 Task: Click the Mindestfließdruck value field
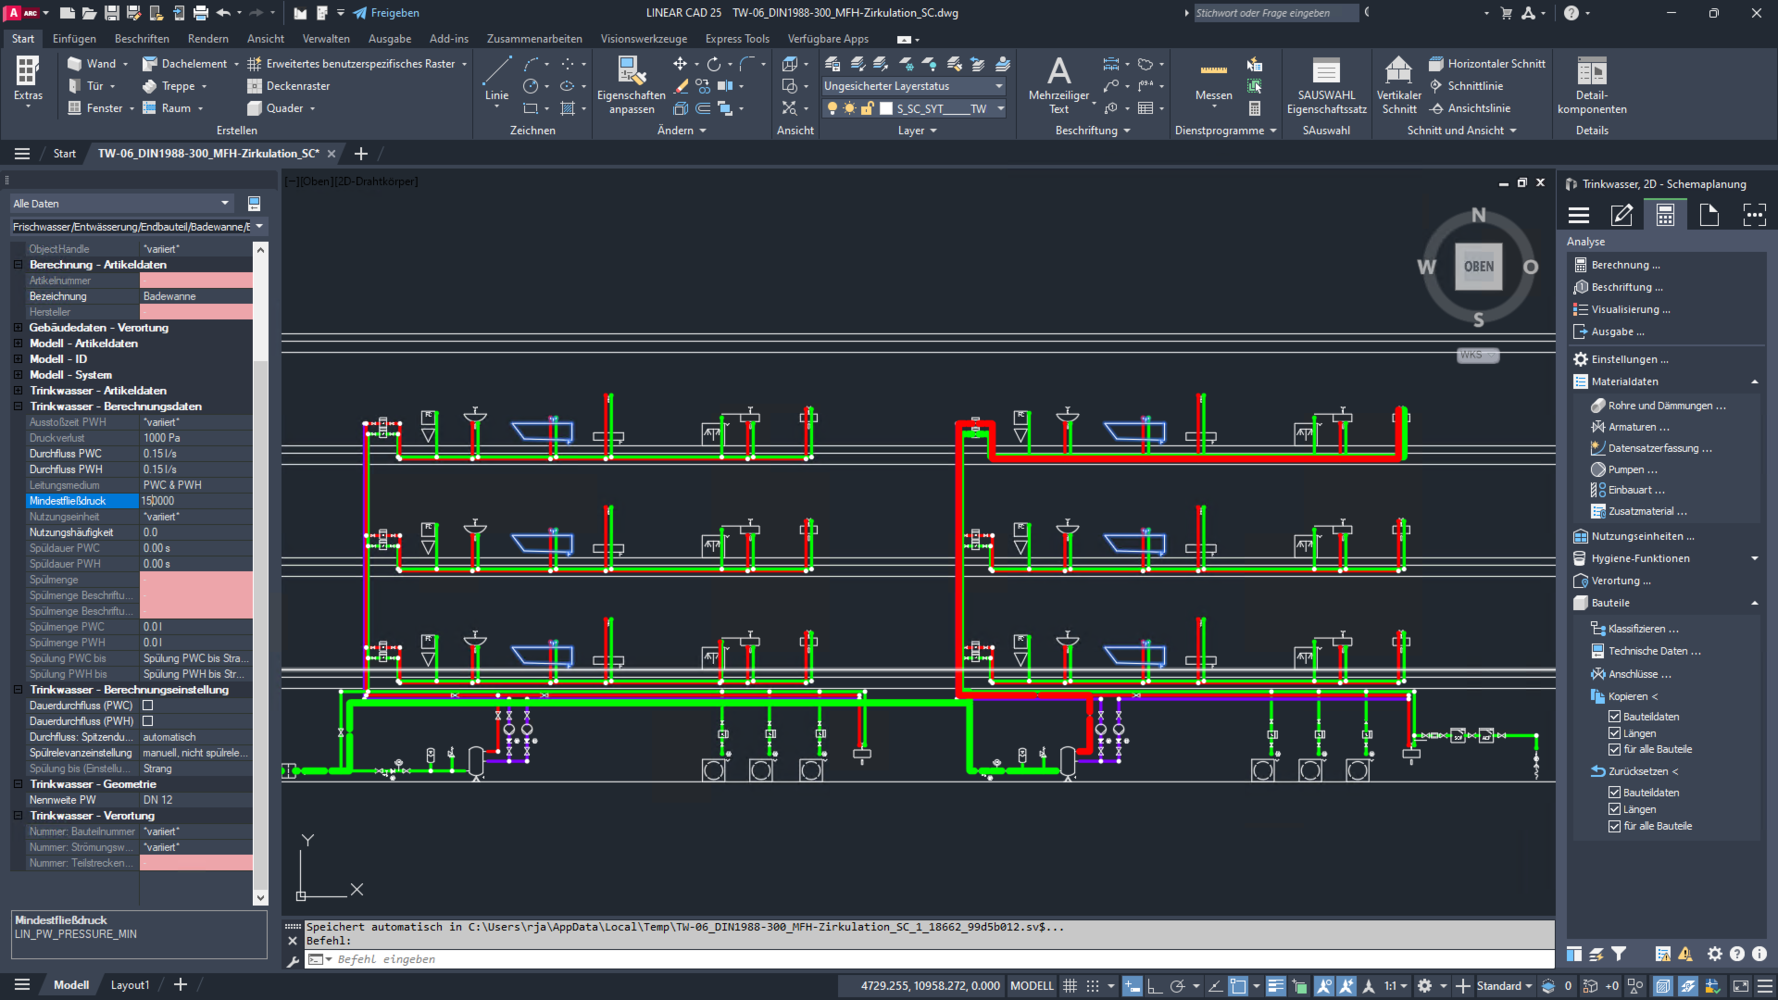pyautogui.click(x=196, y=501)
